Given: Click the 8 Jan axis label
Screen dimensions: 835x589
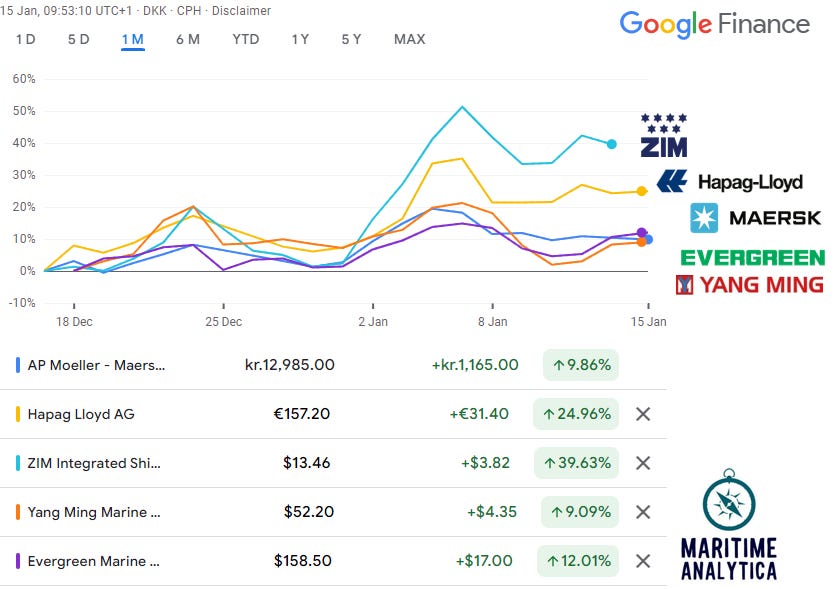Looking at the screenshot, I should (x=493, y=322).
